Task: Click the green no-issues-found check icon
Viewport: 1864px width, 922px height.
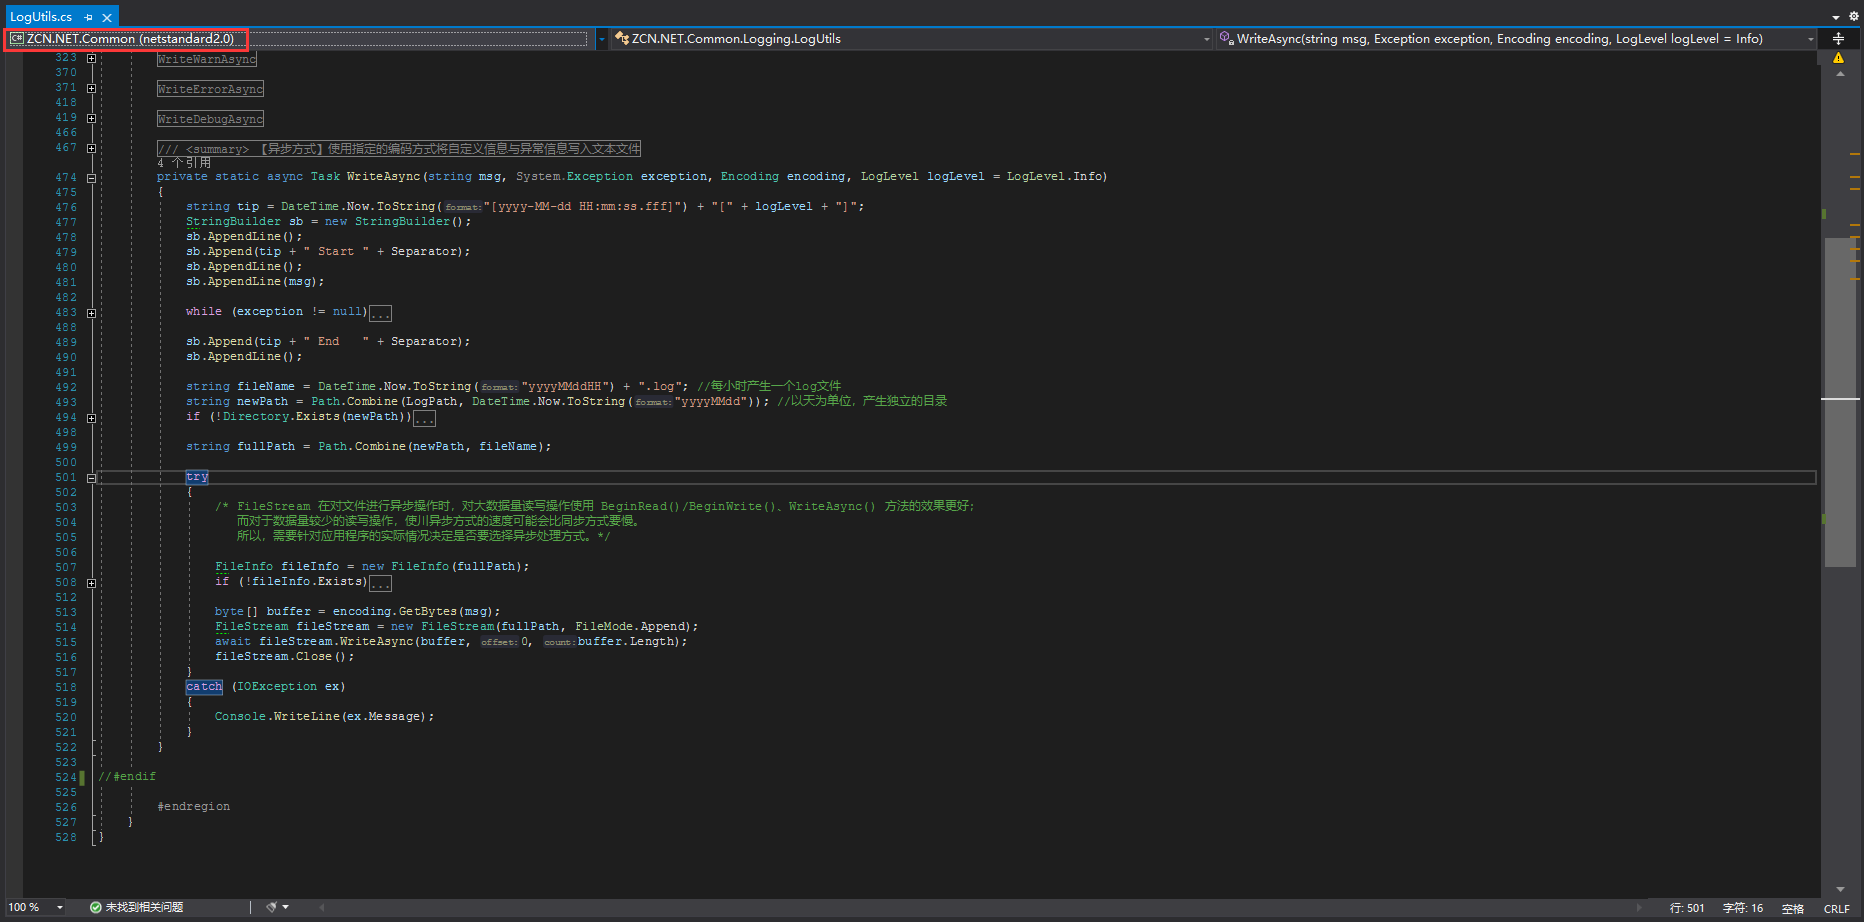Action: (96, 907)
